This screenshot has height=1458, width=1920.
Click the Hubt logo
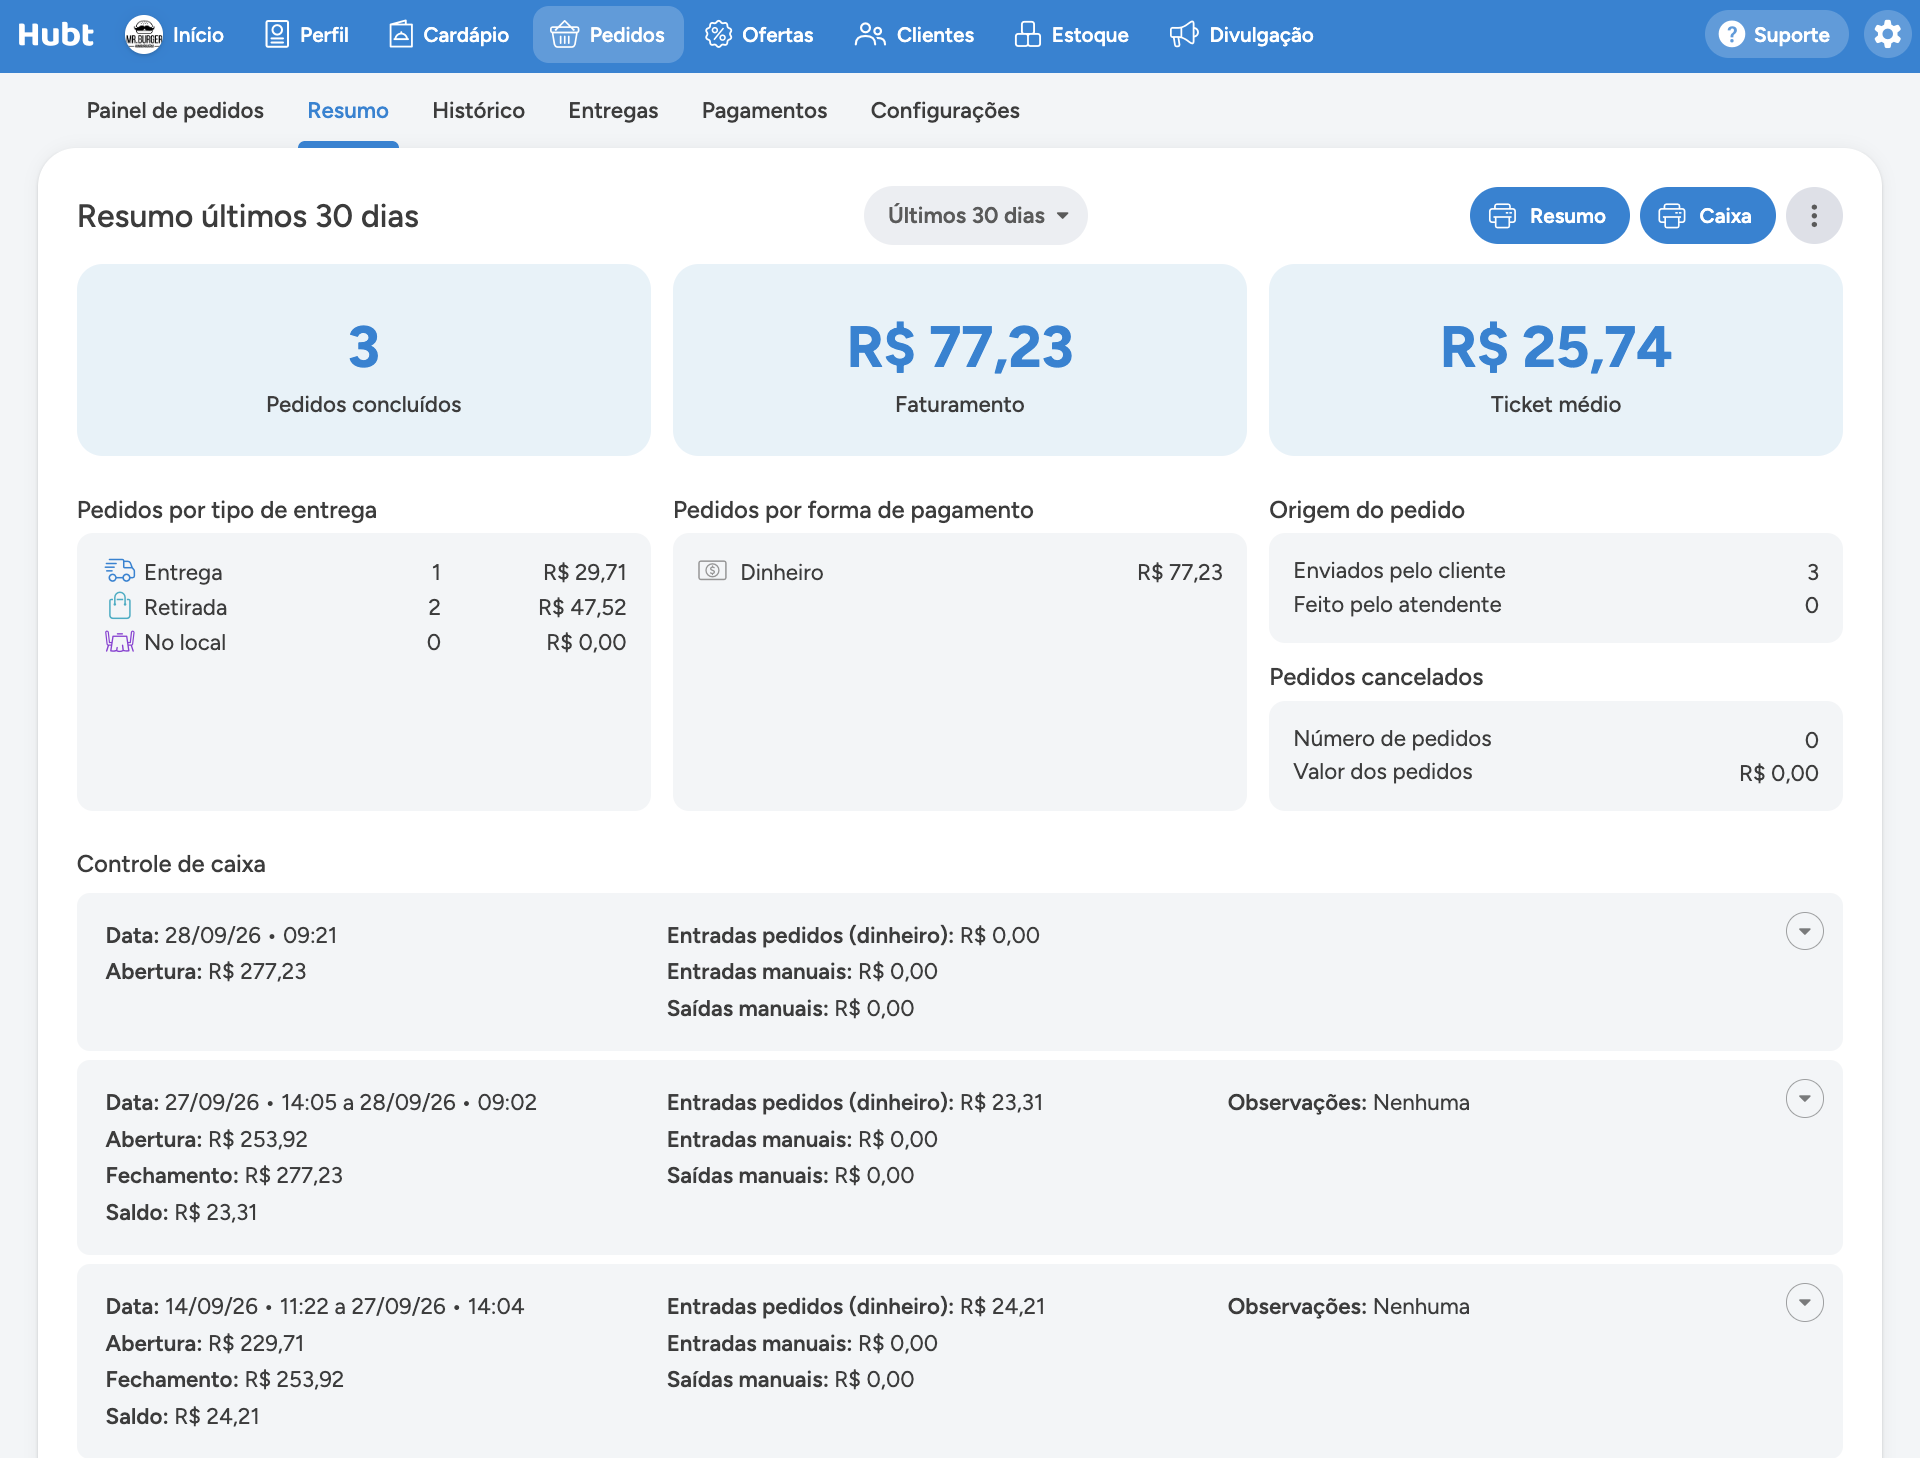click(55, 35)
